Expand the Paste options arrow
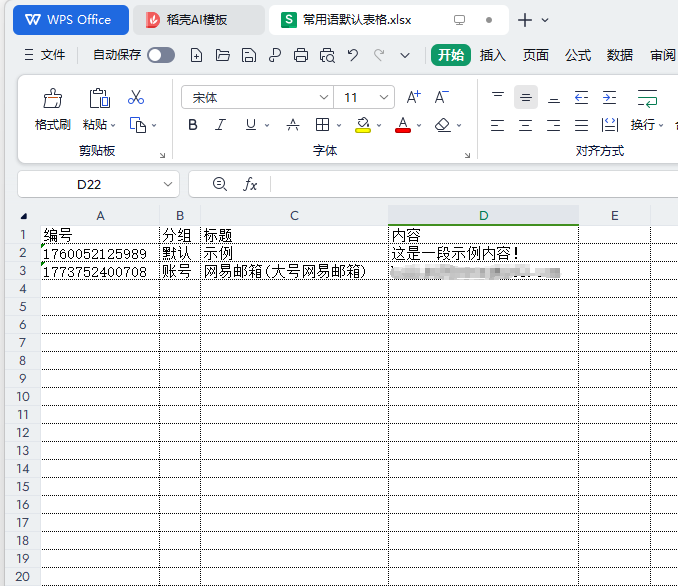Image resolution: width=678 pixels, height=586 pixels. pyautogui.click(x=113, y=125)
